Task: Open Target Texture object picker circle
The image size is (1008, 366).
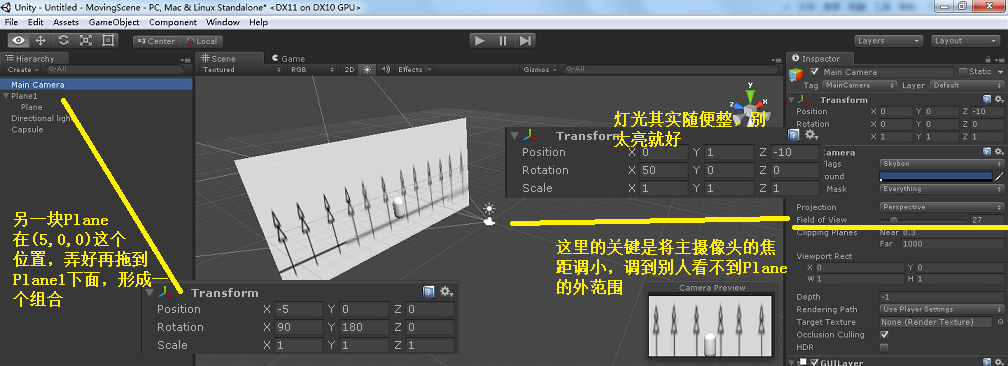Action: [x=1000, y=322]
